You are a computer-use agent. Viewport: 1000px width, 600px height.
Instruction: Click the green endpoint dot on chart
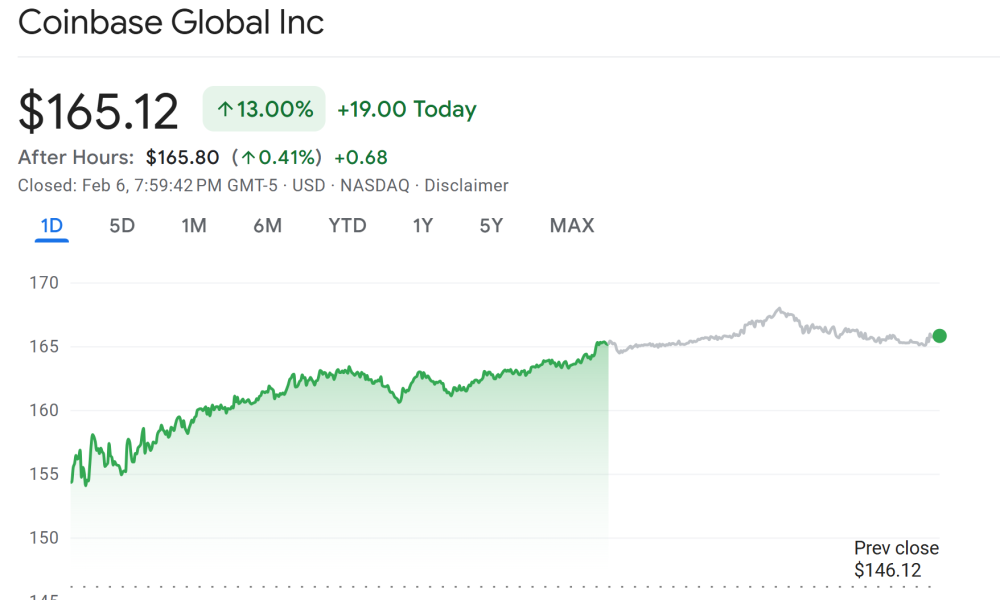click(x=939, y=336)
